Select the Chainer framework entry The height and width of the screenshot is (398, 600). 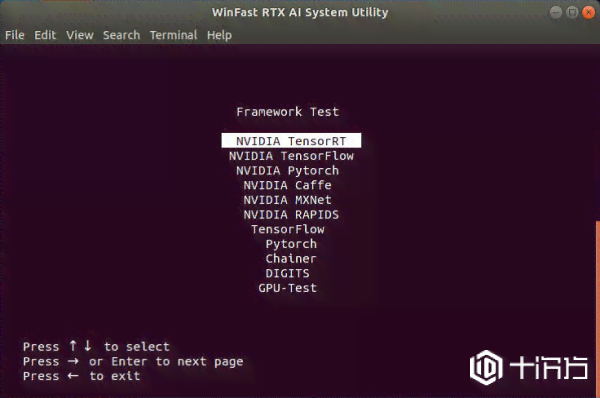click(x=291, y=258)
